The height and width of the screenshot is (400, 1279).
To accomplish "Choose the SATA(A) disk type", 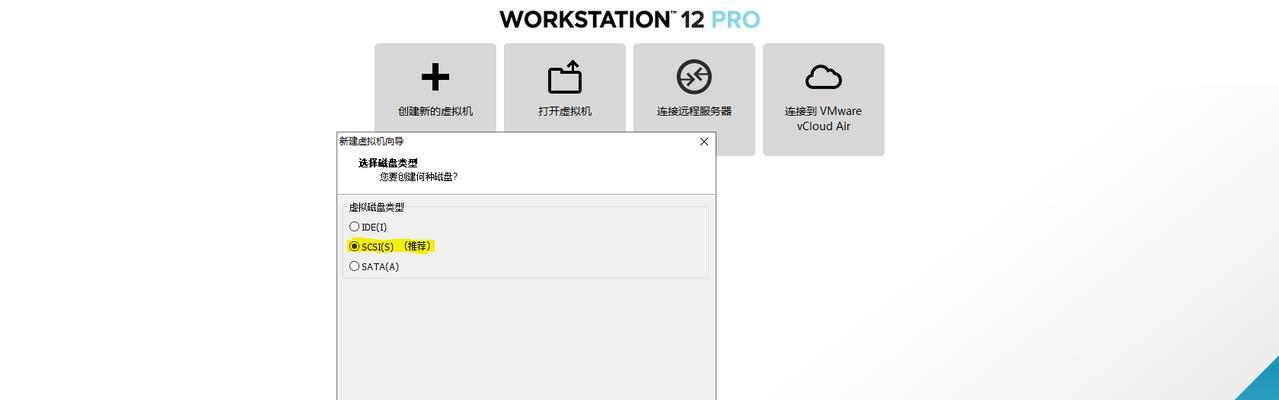I will [x=374, y=266].
